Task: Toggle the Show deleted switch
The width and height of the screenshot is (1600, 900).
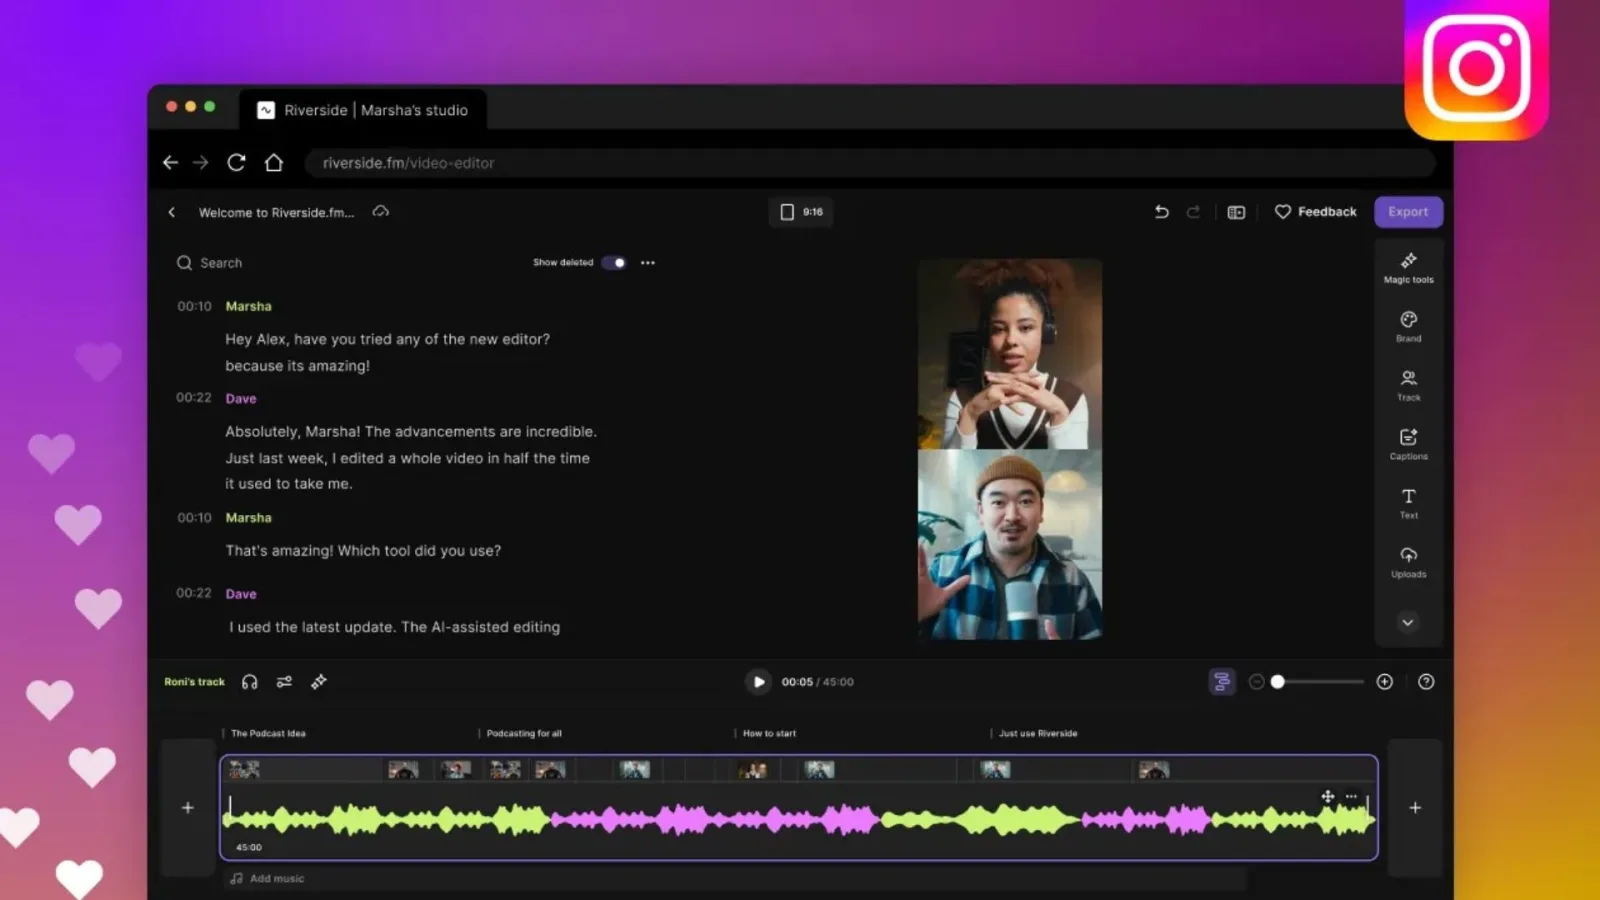Action: [x=614, y=263]
